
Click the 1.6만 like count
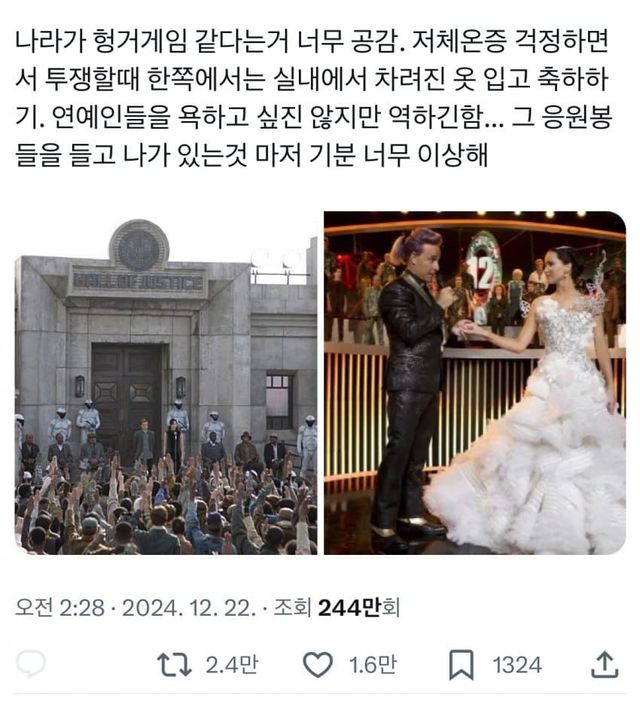pos(372,665)
